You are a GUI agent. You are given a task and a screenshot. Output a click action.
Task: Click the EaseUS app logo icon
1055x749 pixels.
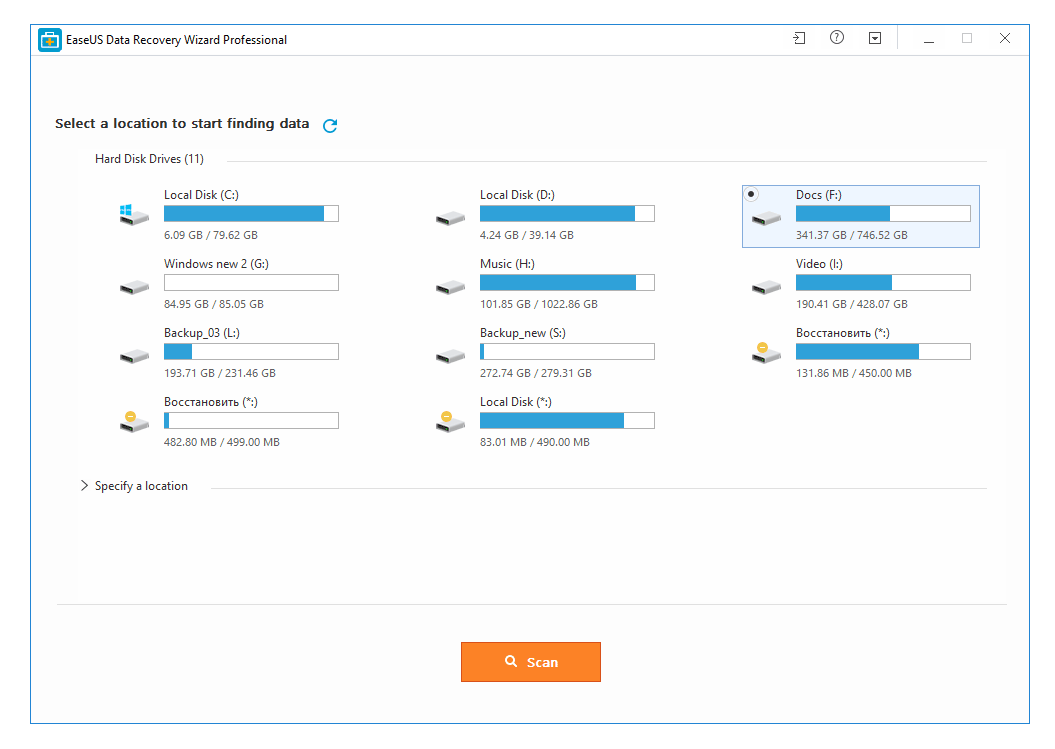pos(50,40)
